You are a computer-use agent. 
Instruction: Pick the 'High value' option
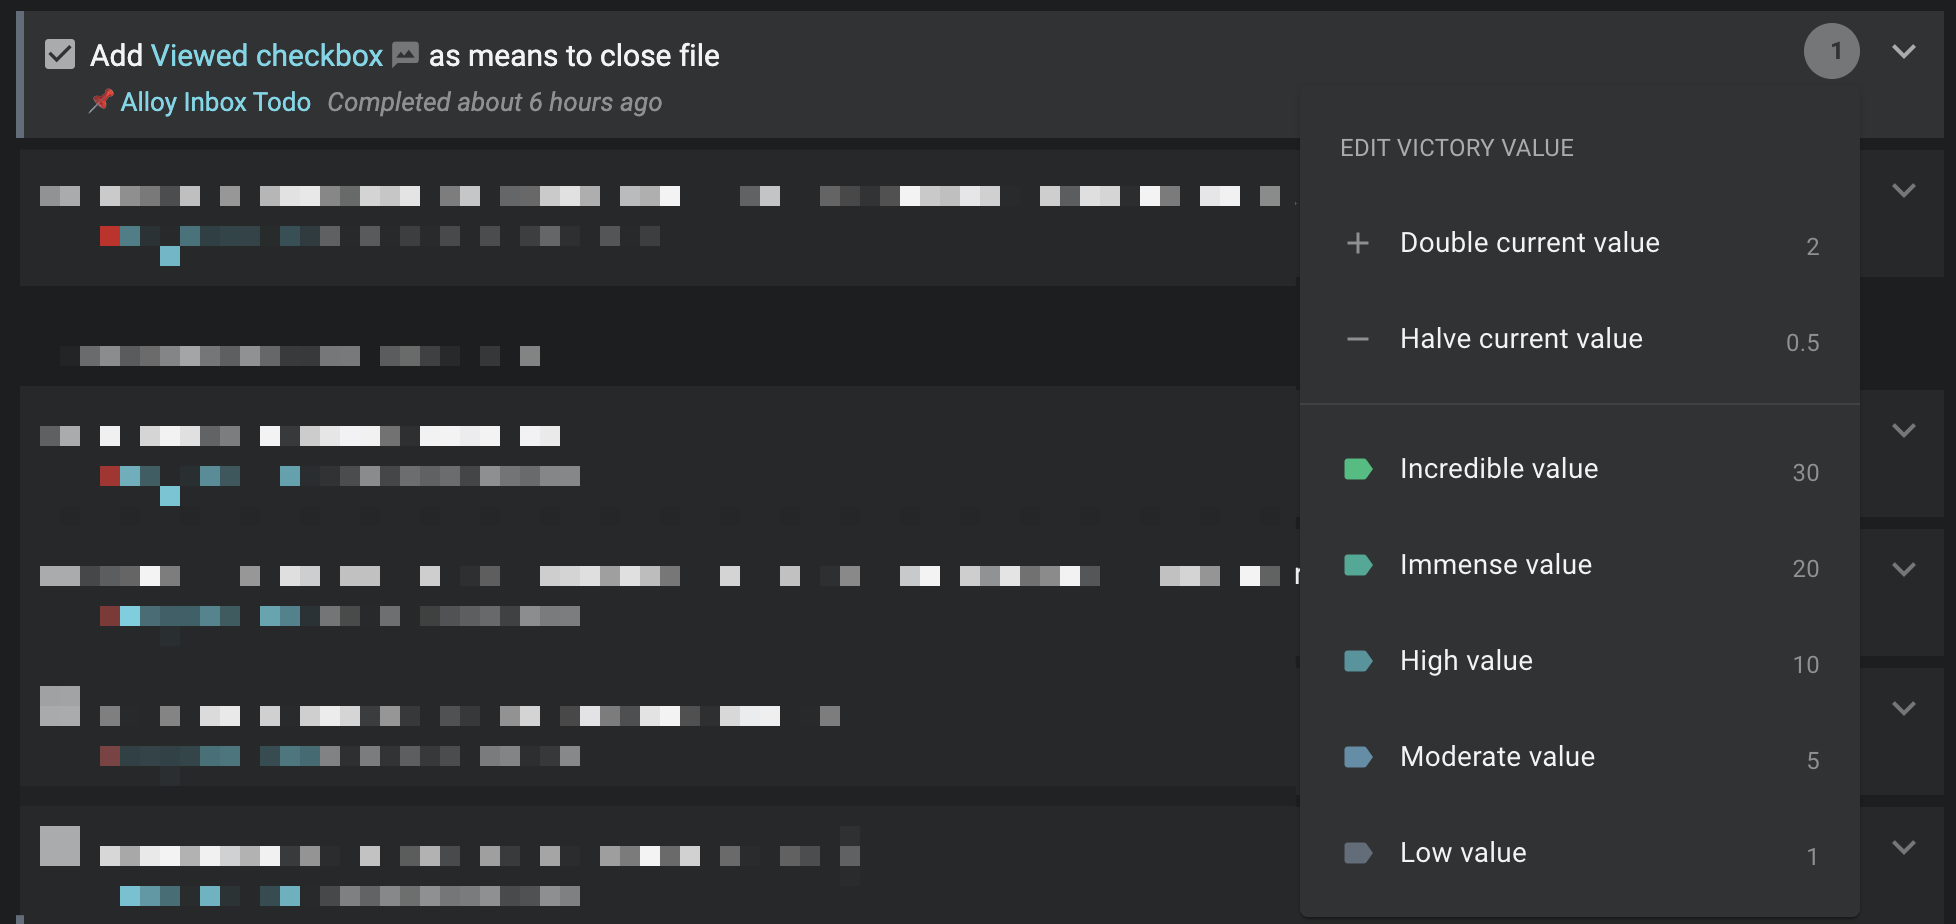[1466, 661]
